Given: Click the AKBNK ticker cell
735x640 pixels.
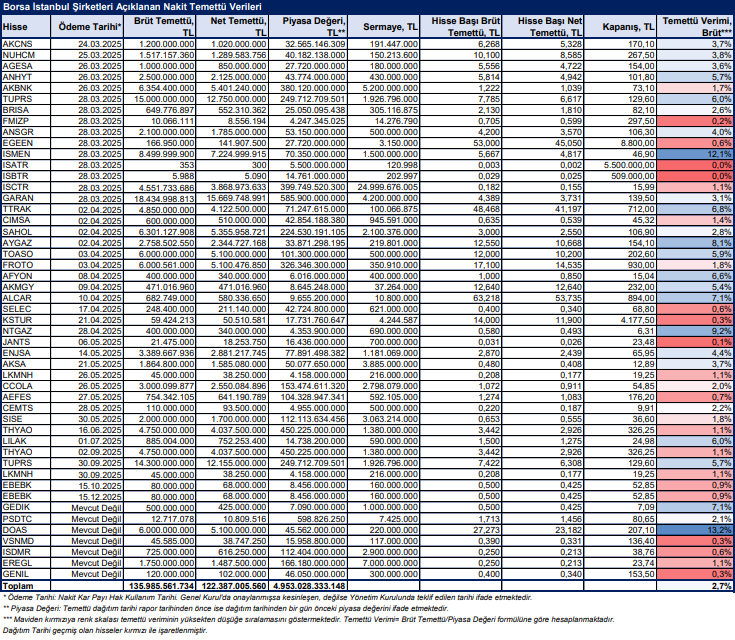Looking at the screenshot, I should pos(26,88).
